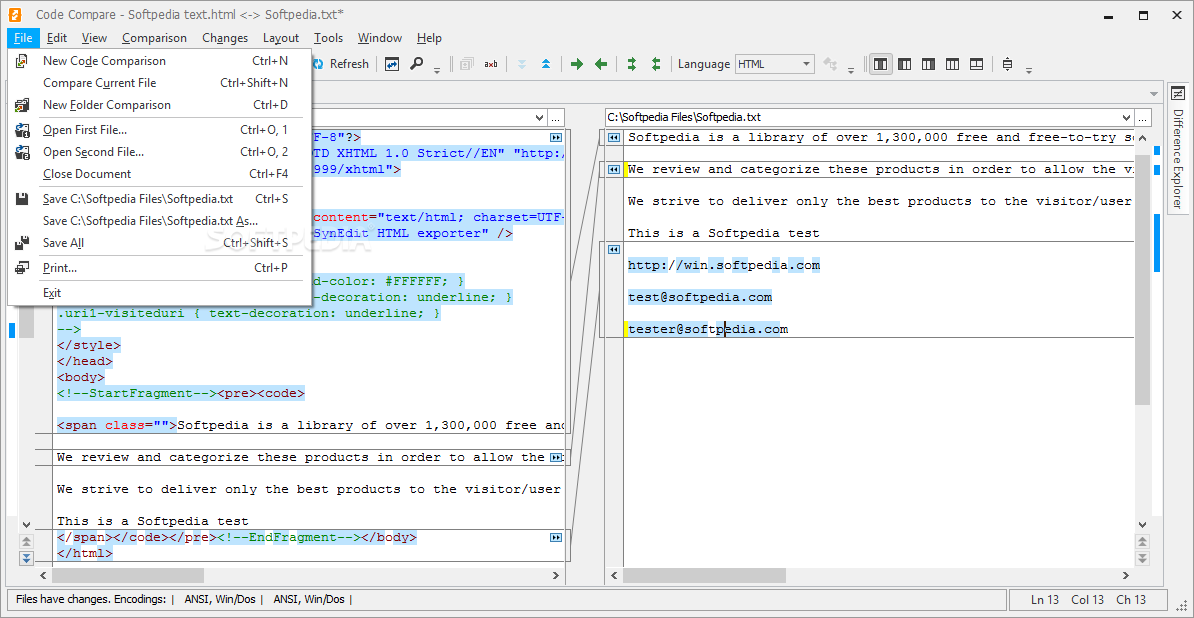The image size is (1194, 618).
Task: Open the Comparison menu
Action: pyautogui.click(x=154, y=38)
